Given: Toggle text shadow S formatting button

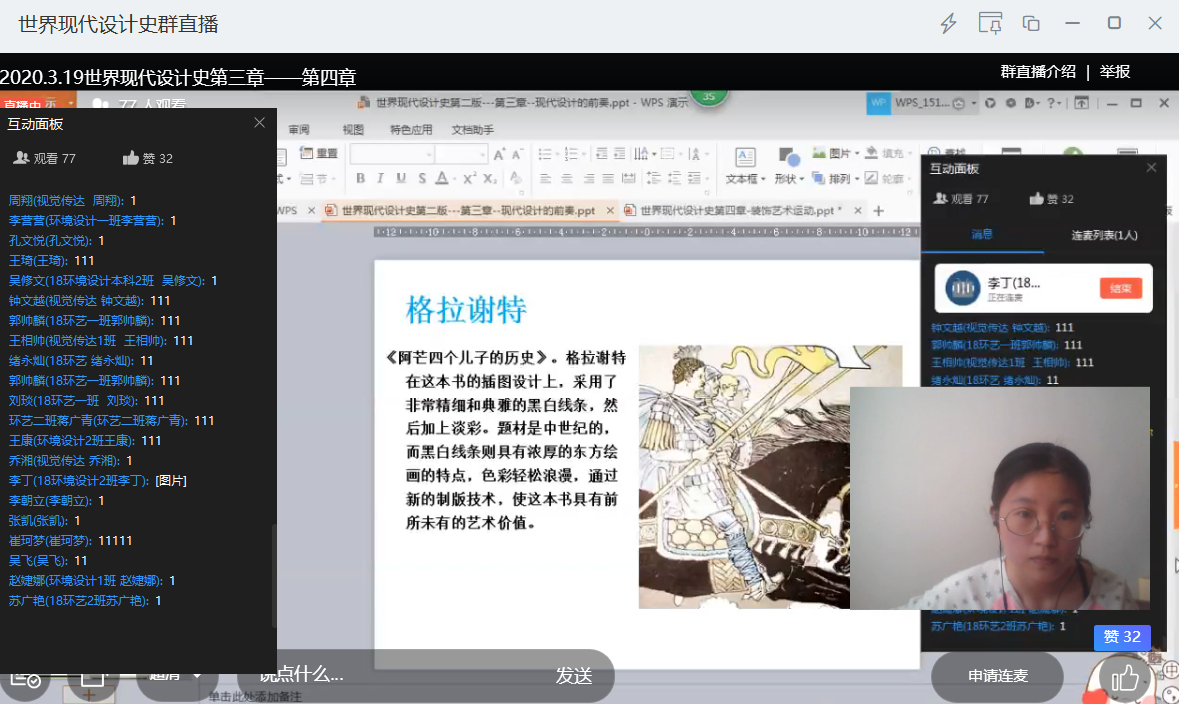Looking at the screenshot, I should click(422, 178).
